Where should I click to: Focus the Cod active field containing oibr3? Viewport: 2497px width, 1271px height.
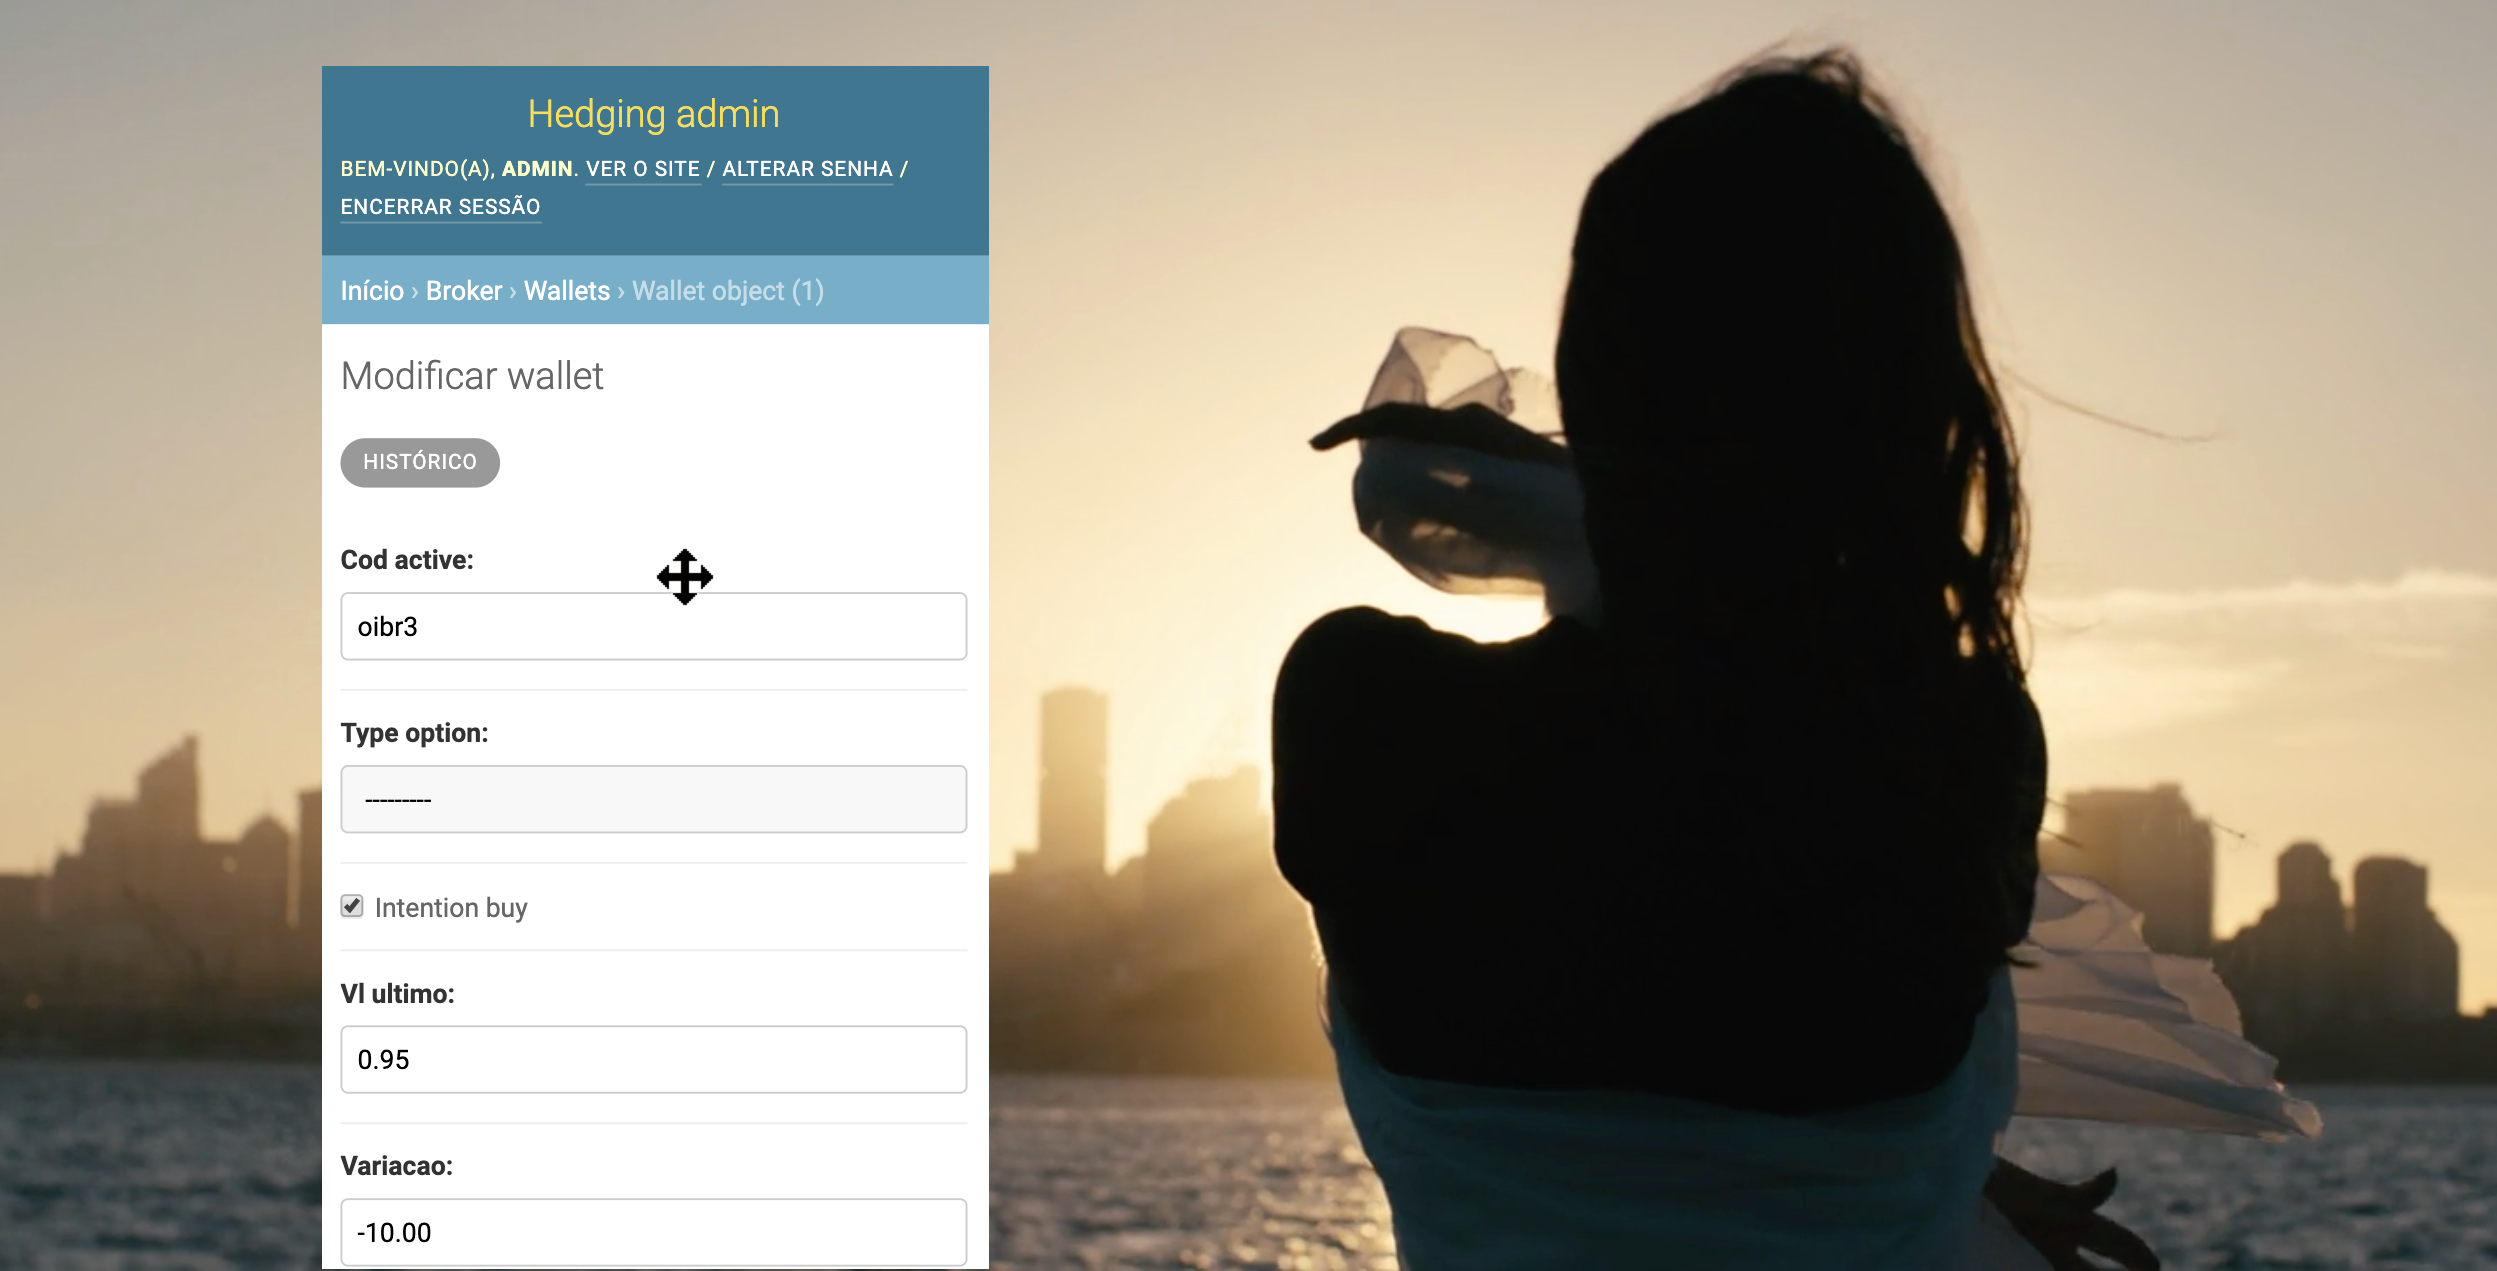(x=653, y=626)
